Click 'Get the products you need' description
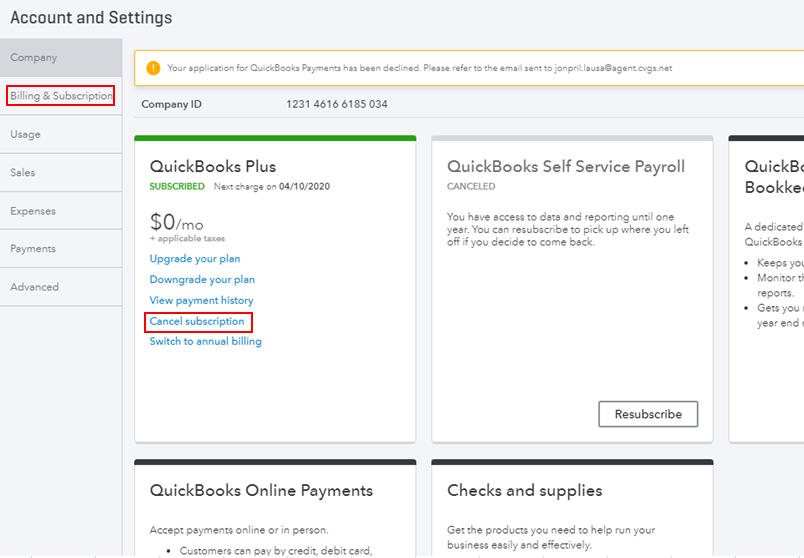Viewport: 804px width, 558px height. tap(551, 537)
